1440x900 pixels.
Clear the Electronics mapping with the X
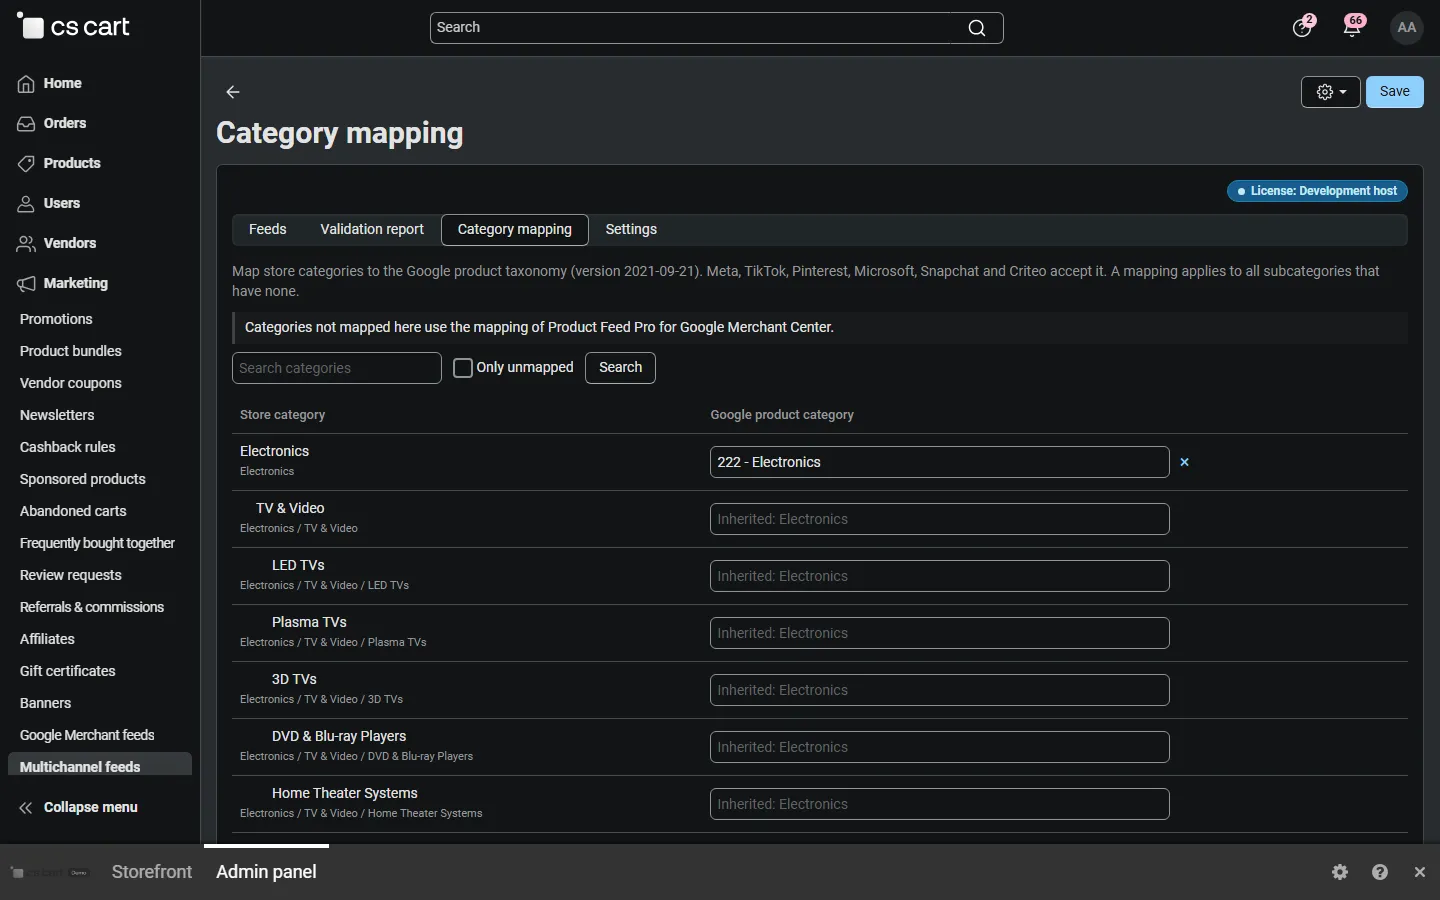coord(1185,462)
